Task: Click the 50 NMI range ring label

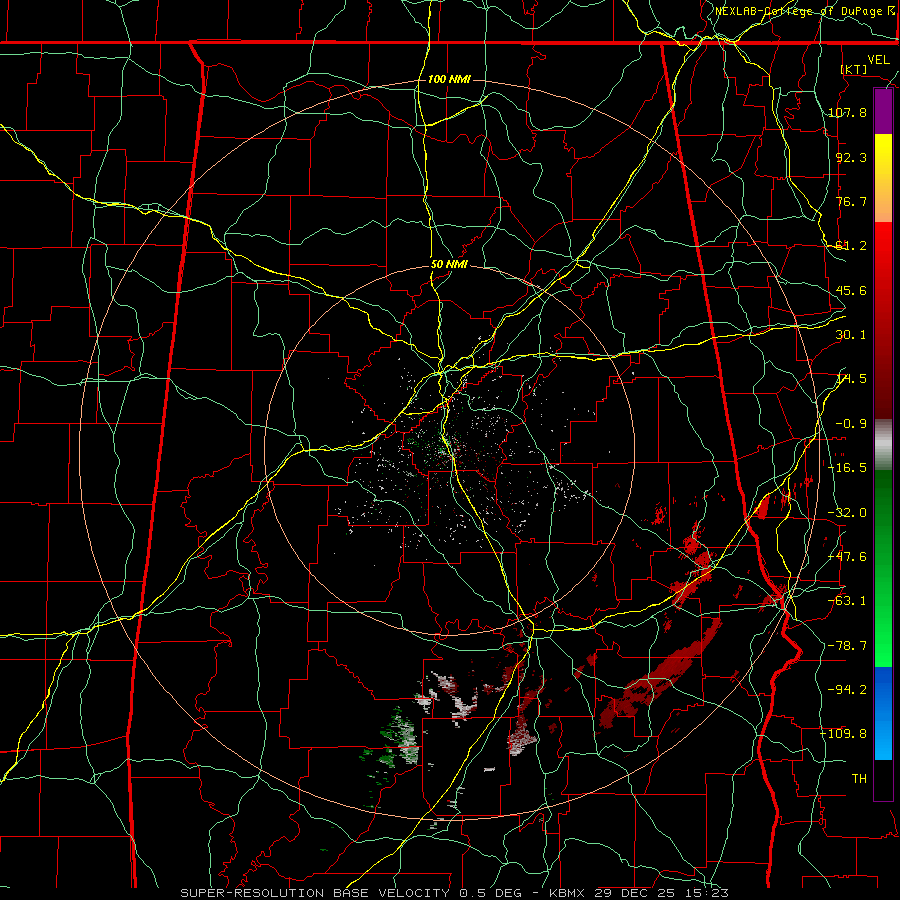Action: (x=449, y=265)
